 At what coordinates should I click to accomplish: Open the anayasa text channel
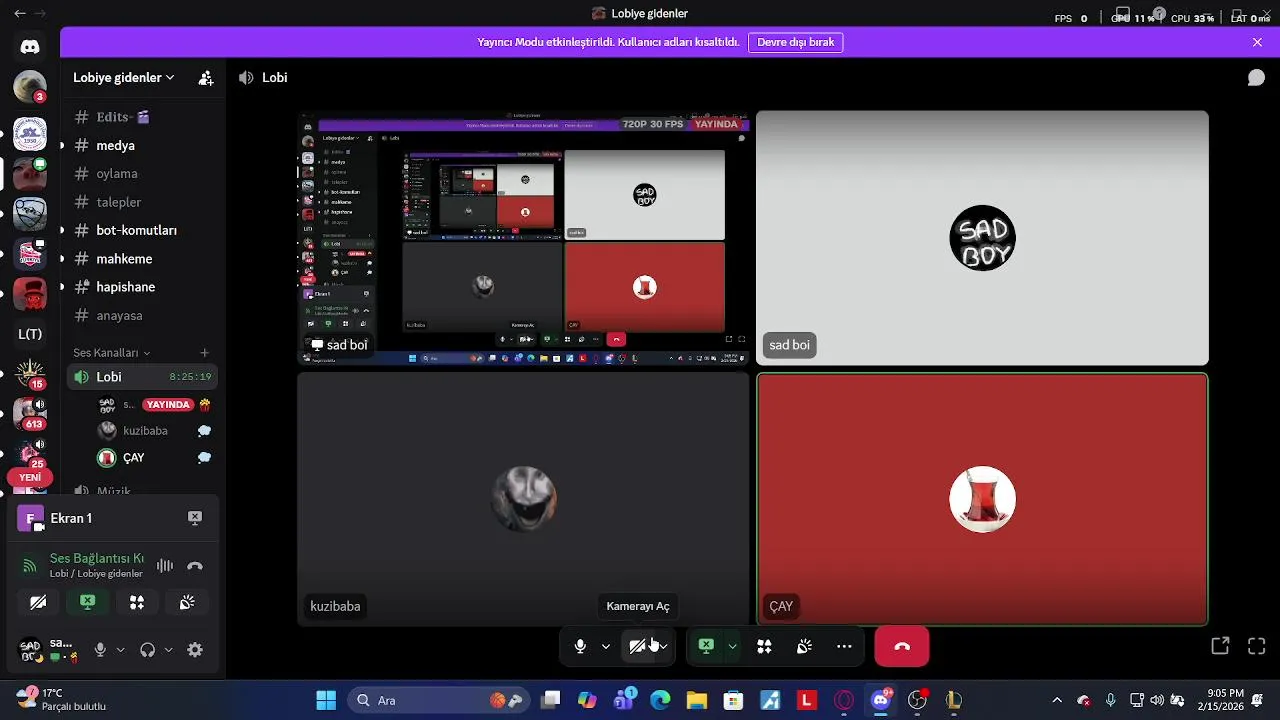tap(142, 315)
